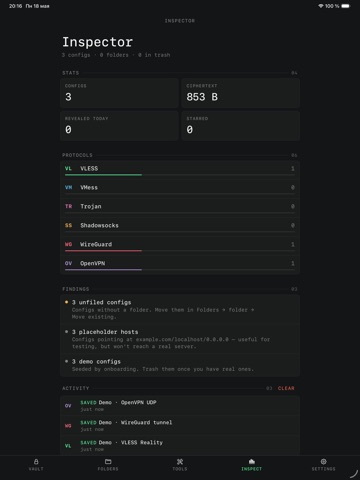
Task: Select the OpenVPN protocol row
Action: (180, 264)
